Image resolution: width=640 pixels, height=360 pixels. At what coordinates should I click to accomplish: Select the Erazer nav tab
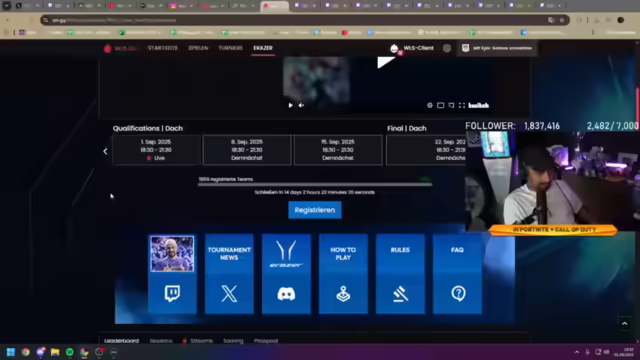pyautogui.click(x=263, y=48)
